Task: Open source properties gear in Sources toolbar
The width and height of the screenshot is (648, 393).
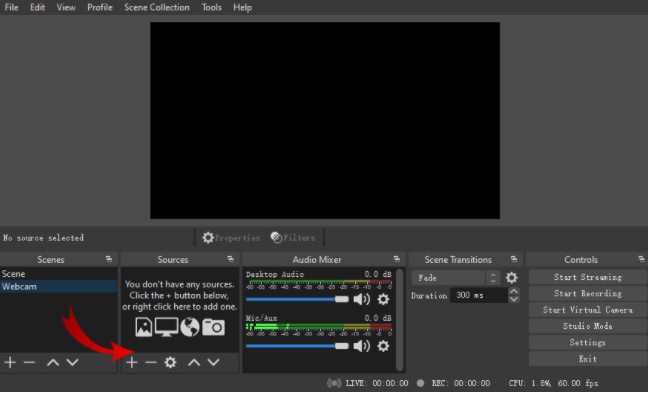Action: click(x=170, y=362)
